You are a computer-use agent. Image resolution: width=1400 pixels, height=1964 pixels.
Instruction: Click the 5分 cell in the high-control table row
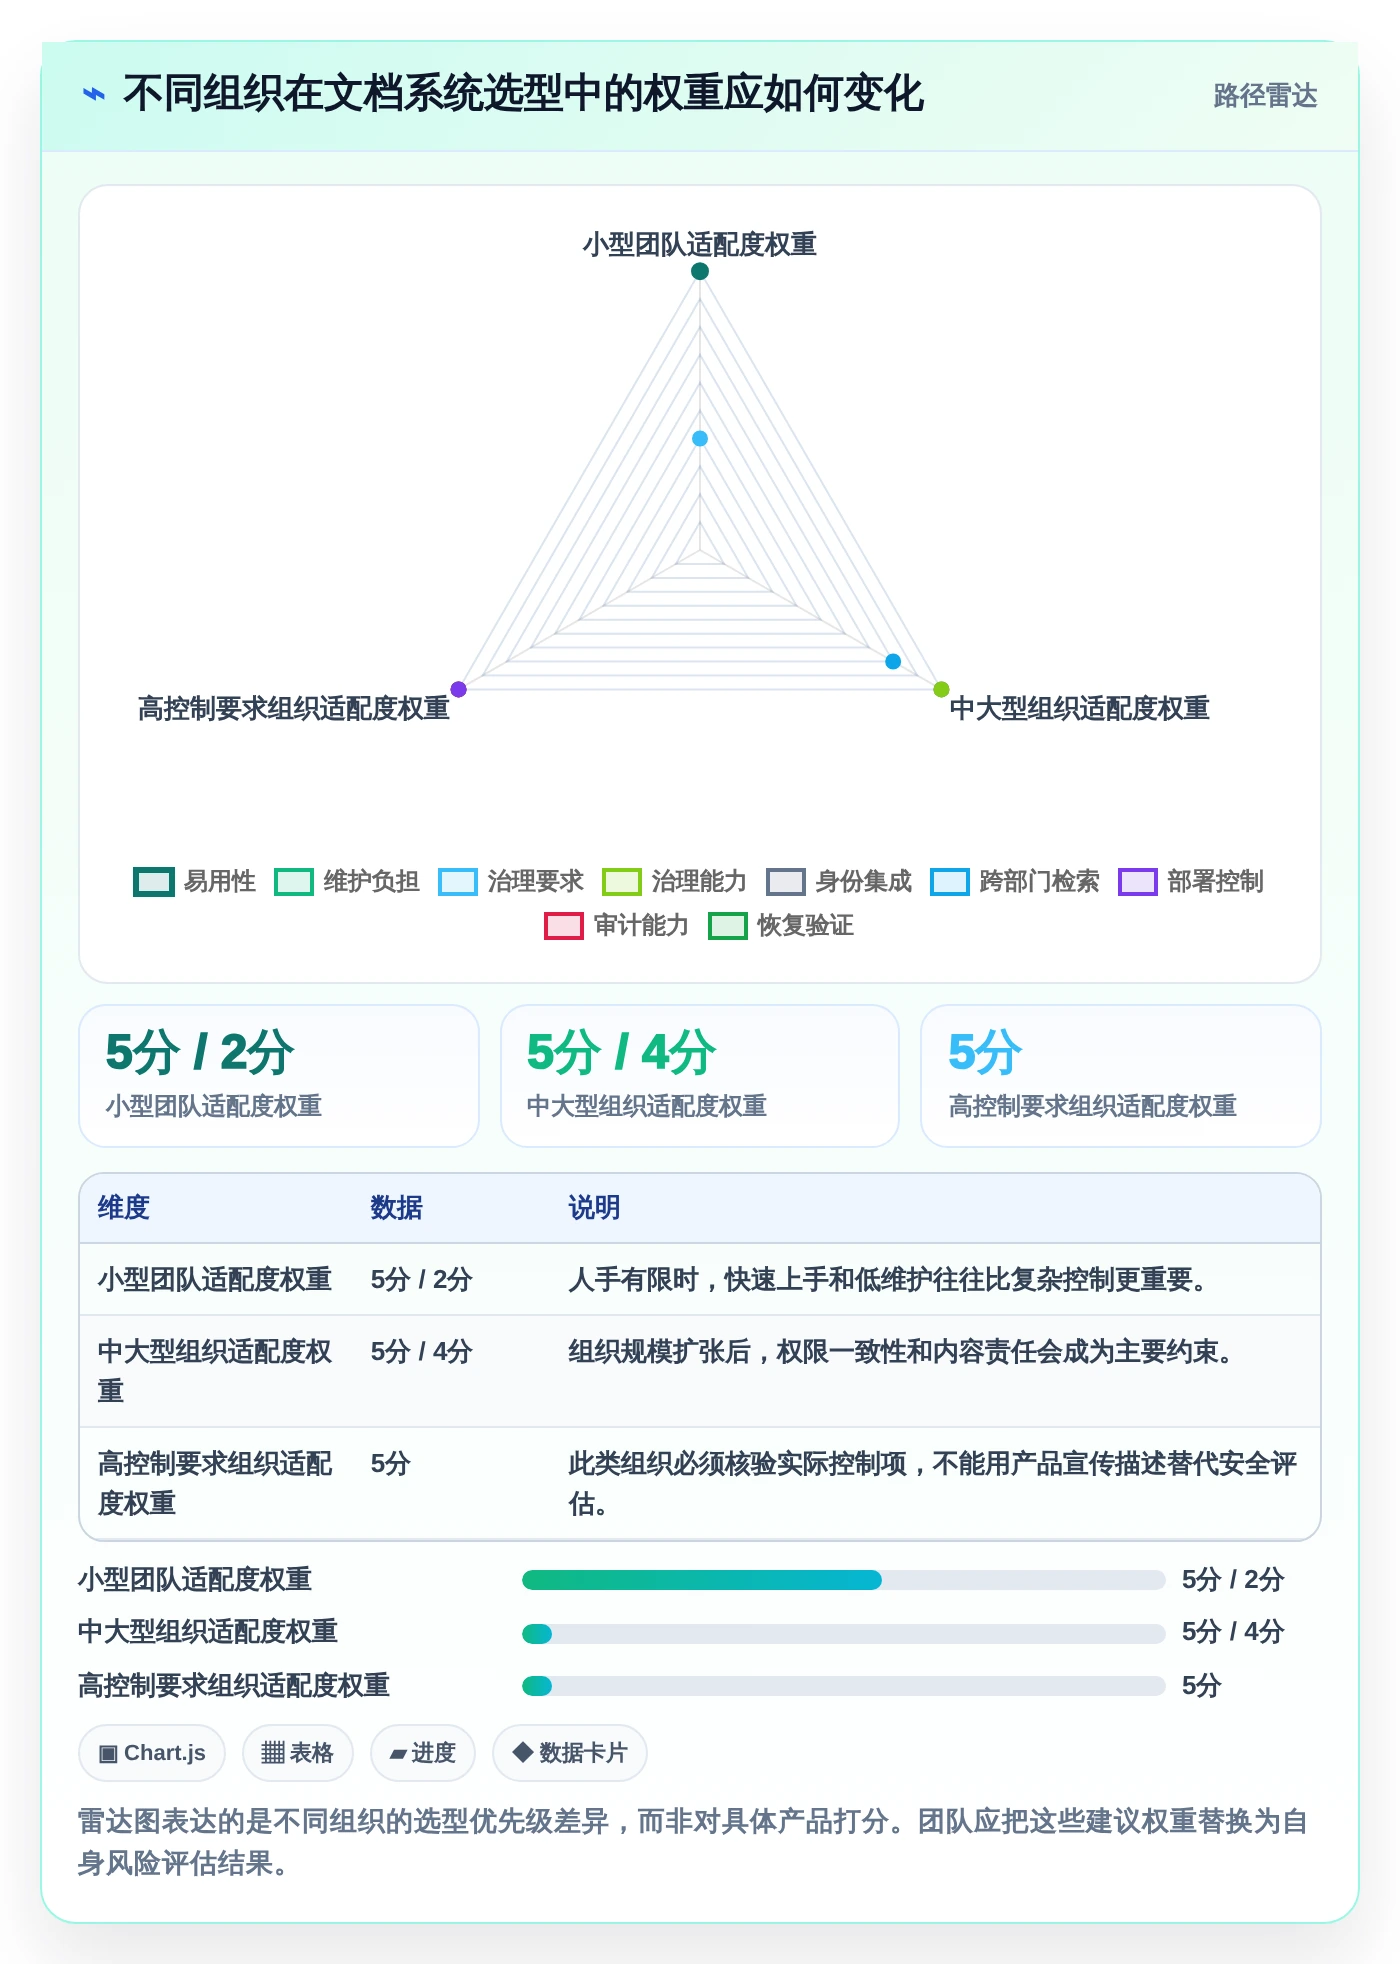(391, 1464)
